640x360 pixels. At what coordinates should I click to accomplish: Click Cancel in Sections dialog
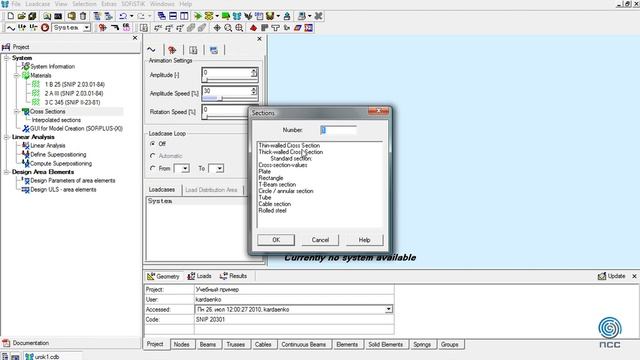click(x=320, y=240)
